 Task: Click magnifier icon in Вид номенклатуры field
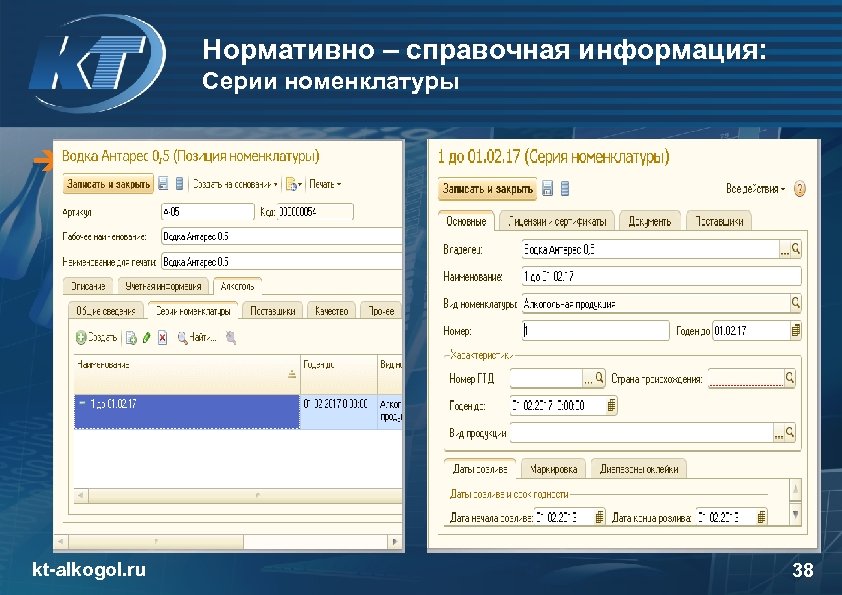tap(796, 303)
